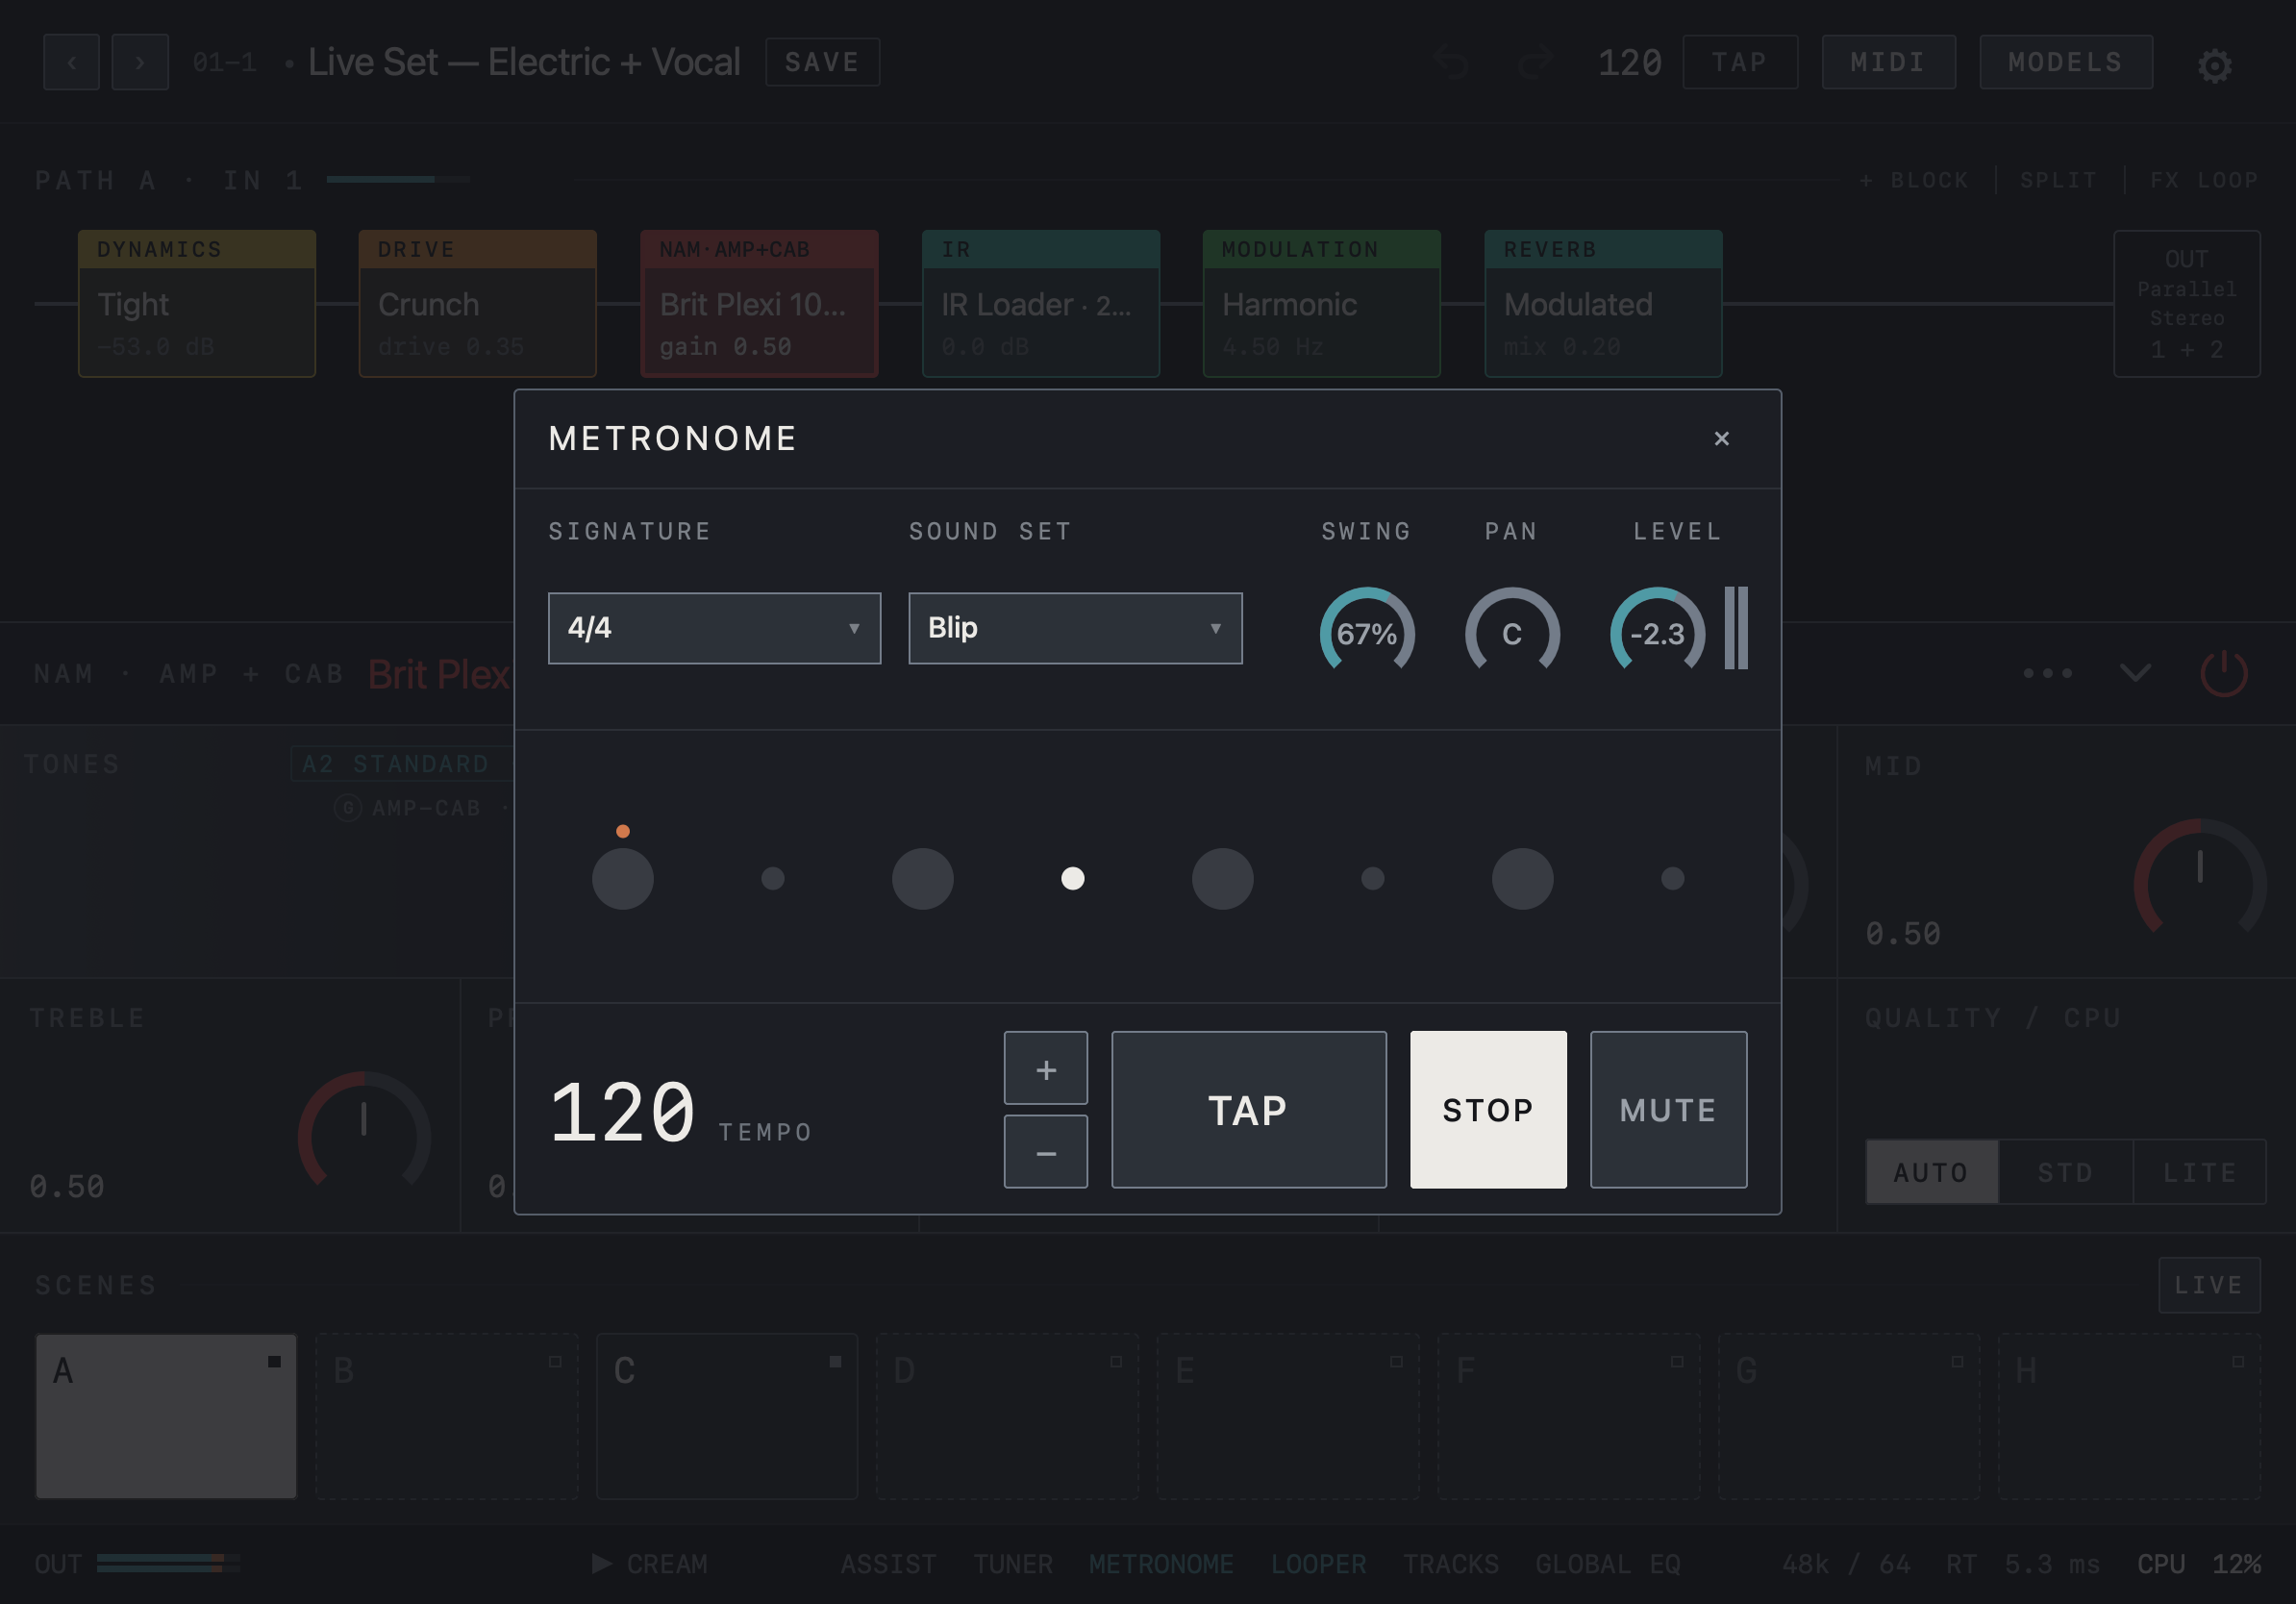Mute the metronome
The image size is (2296, 1604).
point(1668,1110)
